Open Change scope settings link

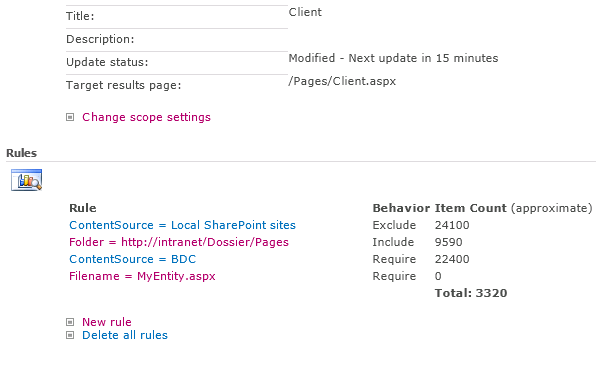pos(146,117)
